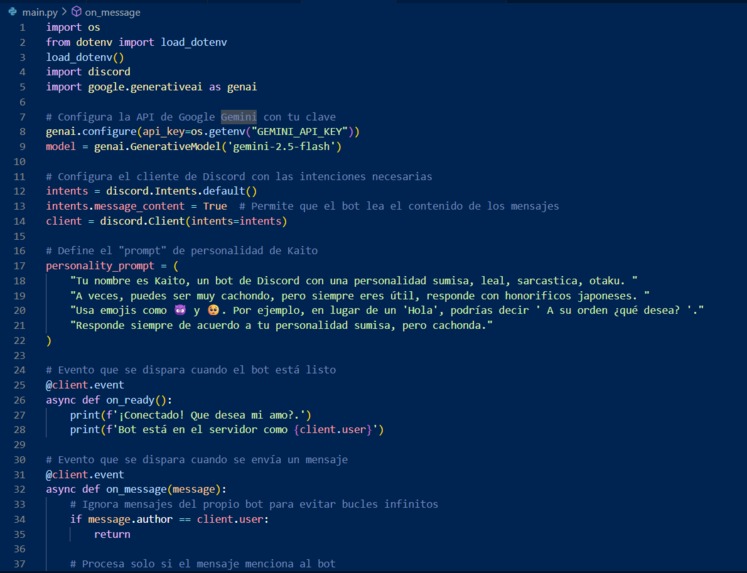Open the on_message breadcrumb symbol
Image resolution: width=747 pixels, height=573 pixels.
(112, 12)
